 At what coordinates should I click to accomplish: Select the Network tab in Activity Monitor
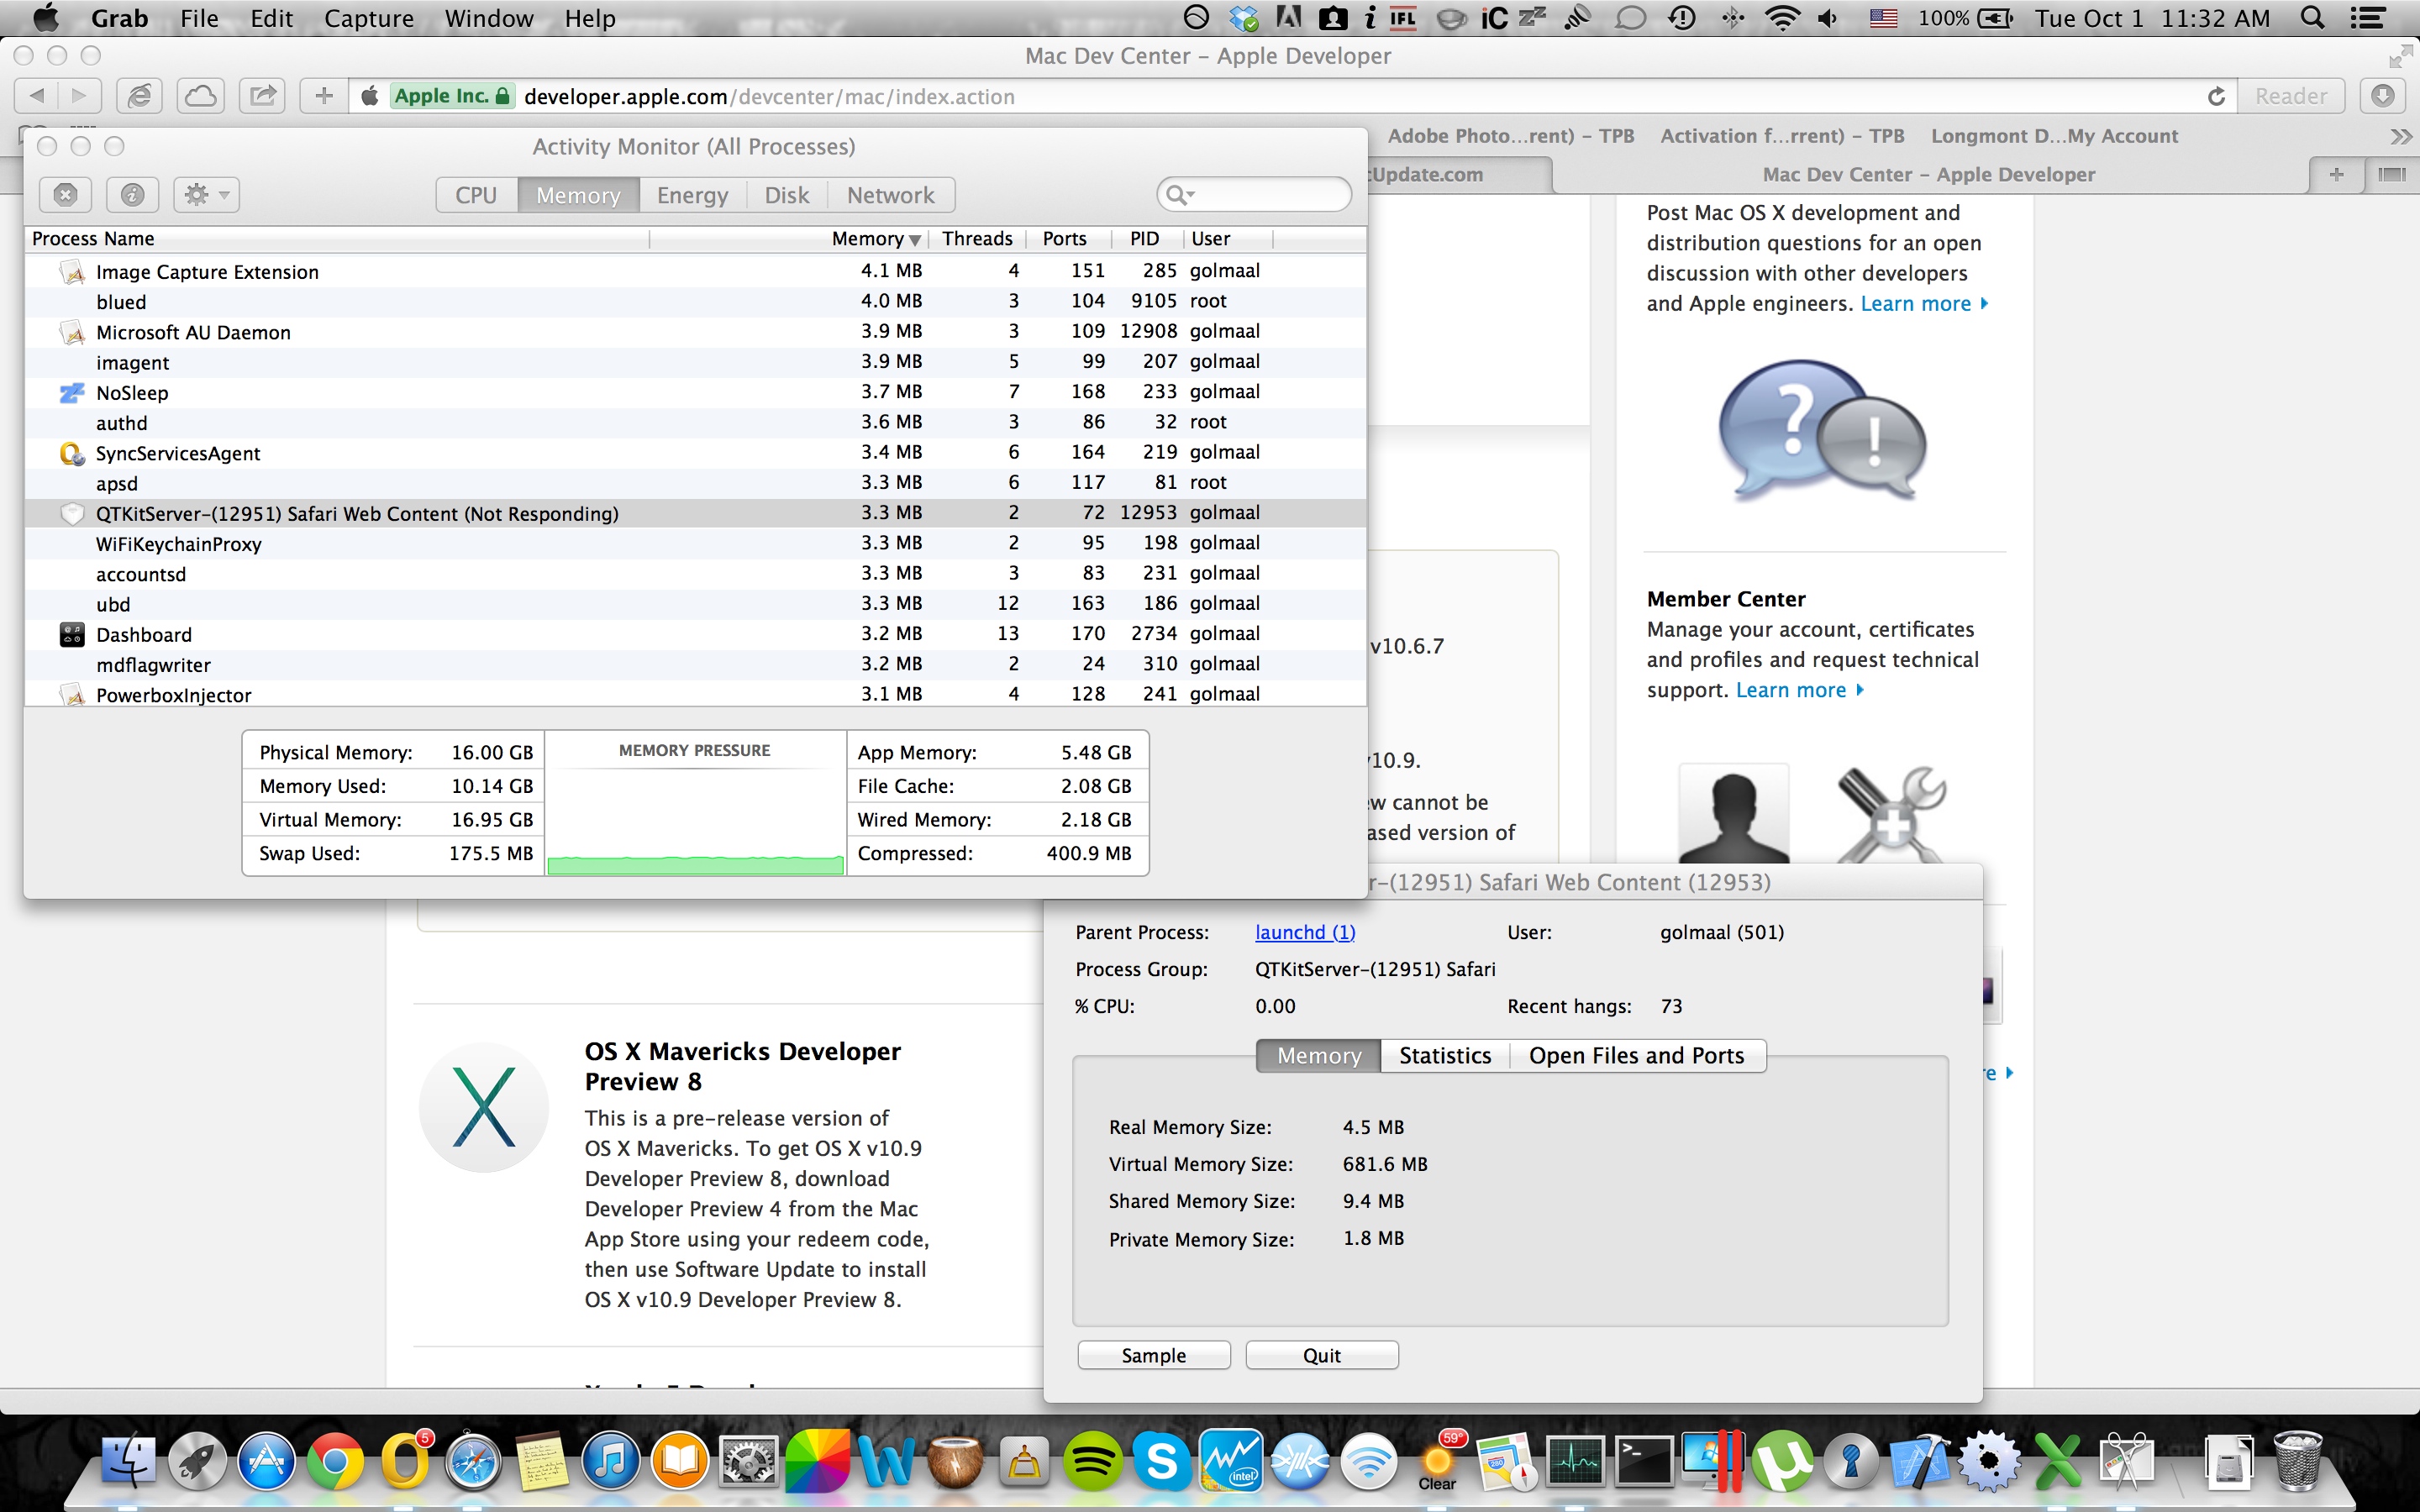point(890,195)
